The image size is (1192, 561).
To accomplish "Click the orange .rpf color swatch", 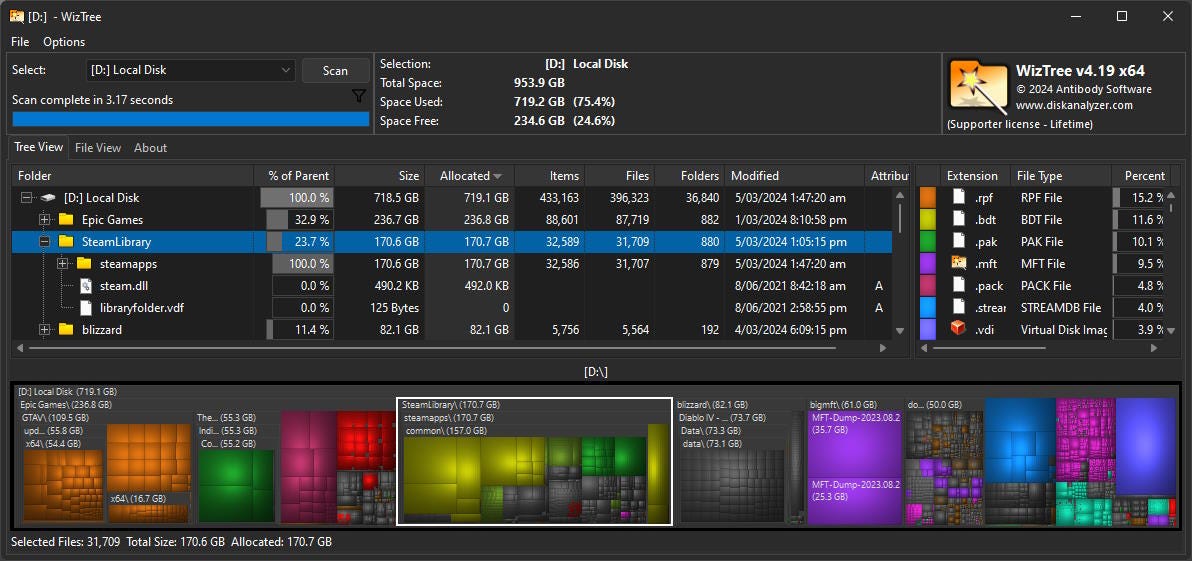I will pos(927,198).
